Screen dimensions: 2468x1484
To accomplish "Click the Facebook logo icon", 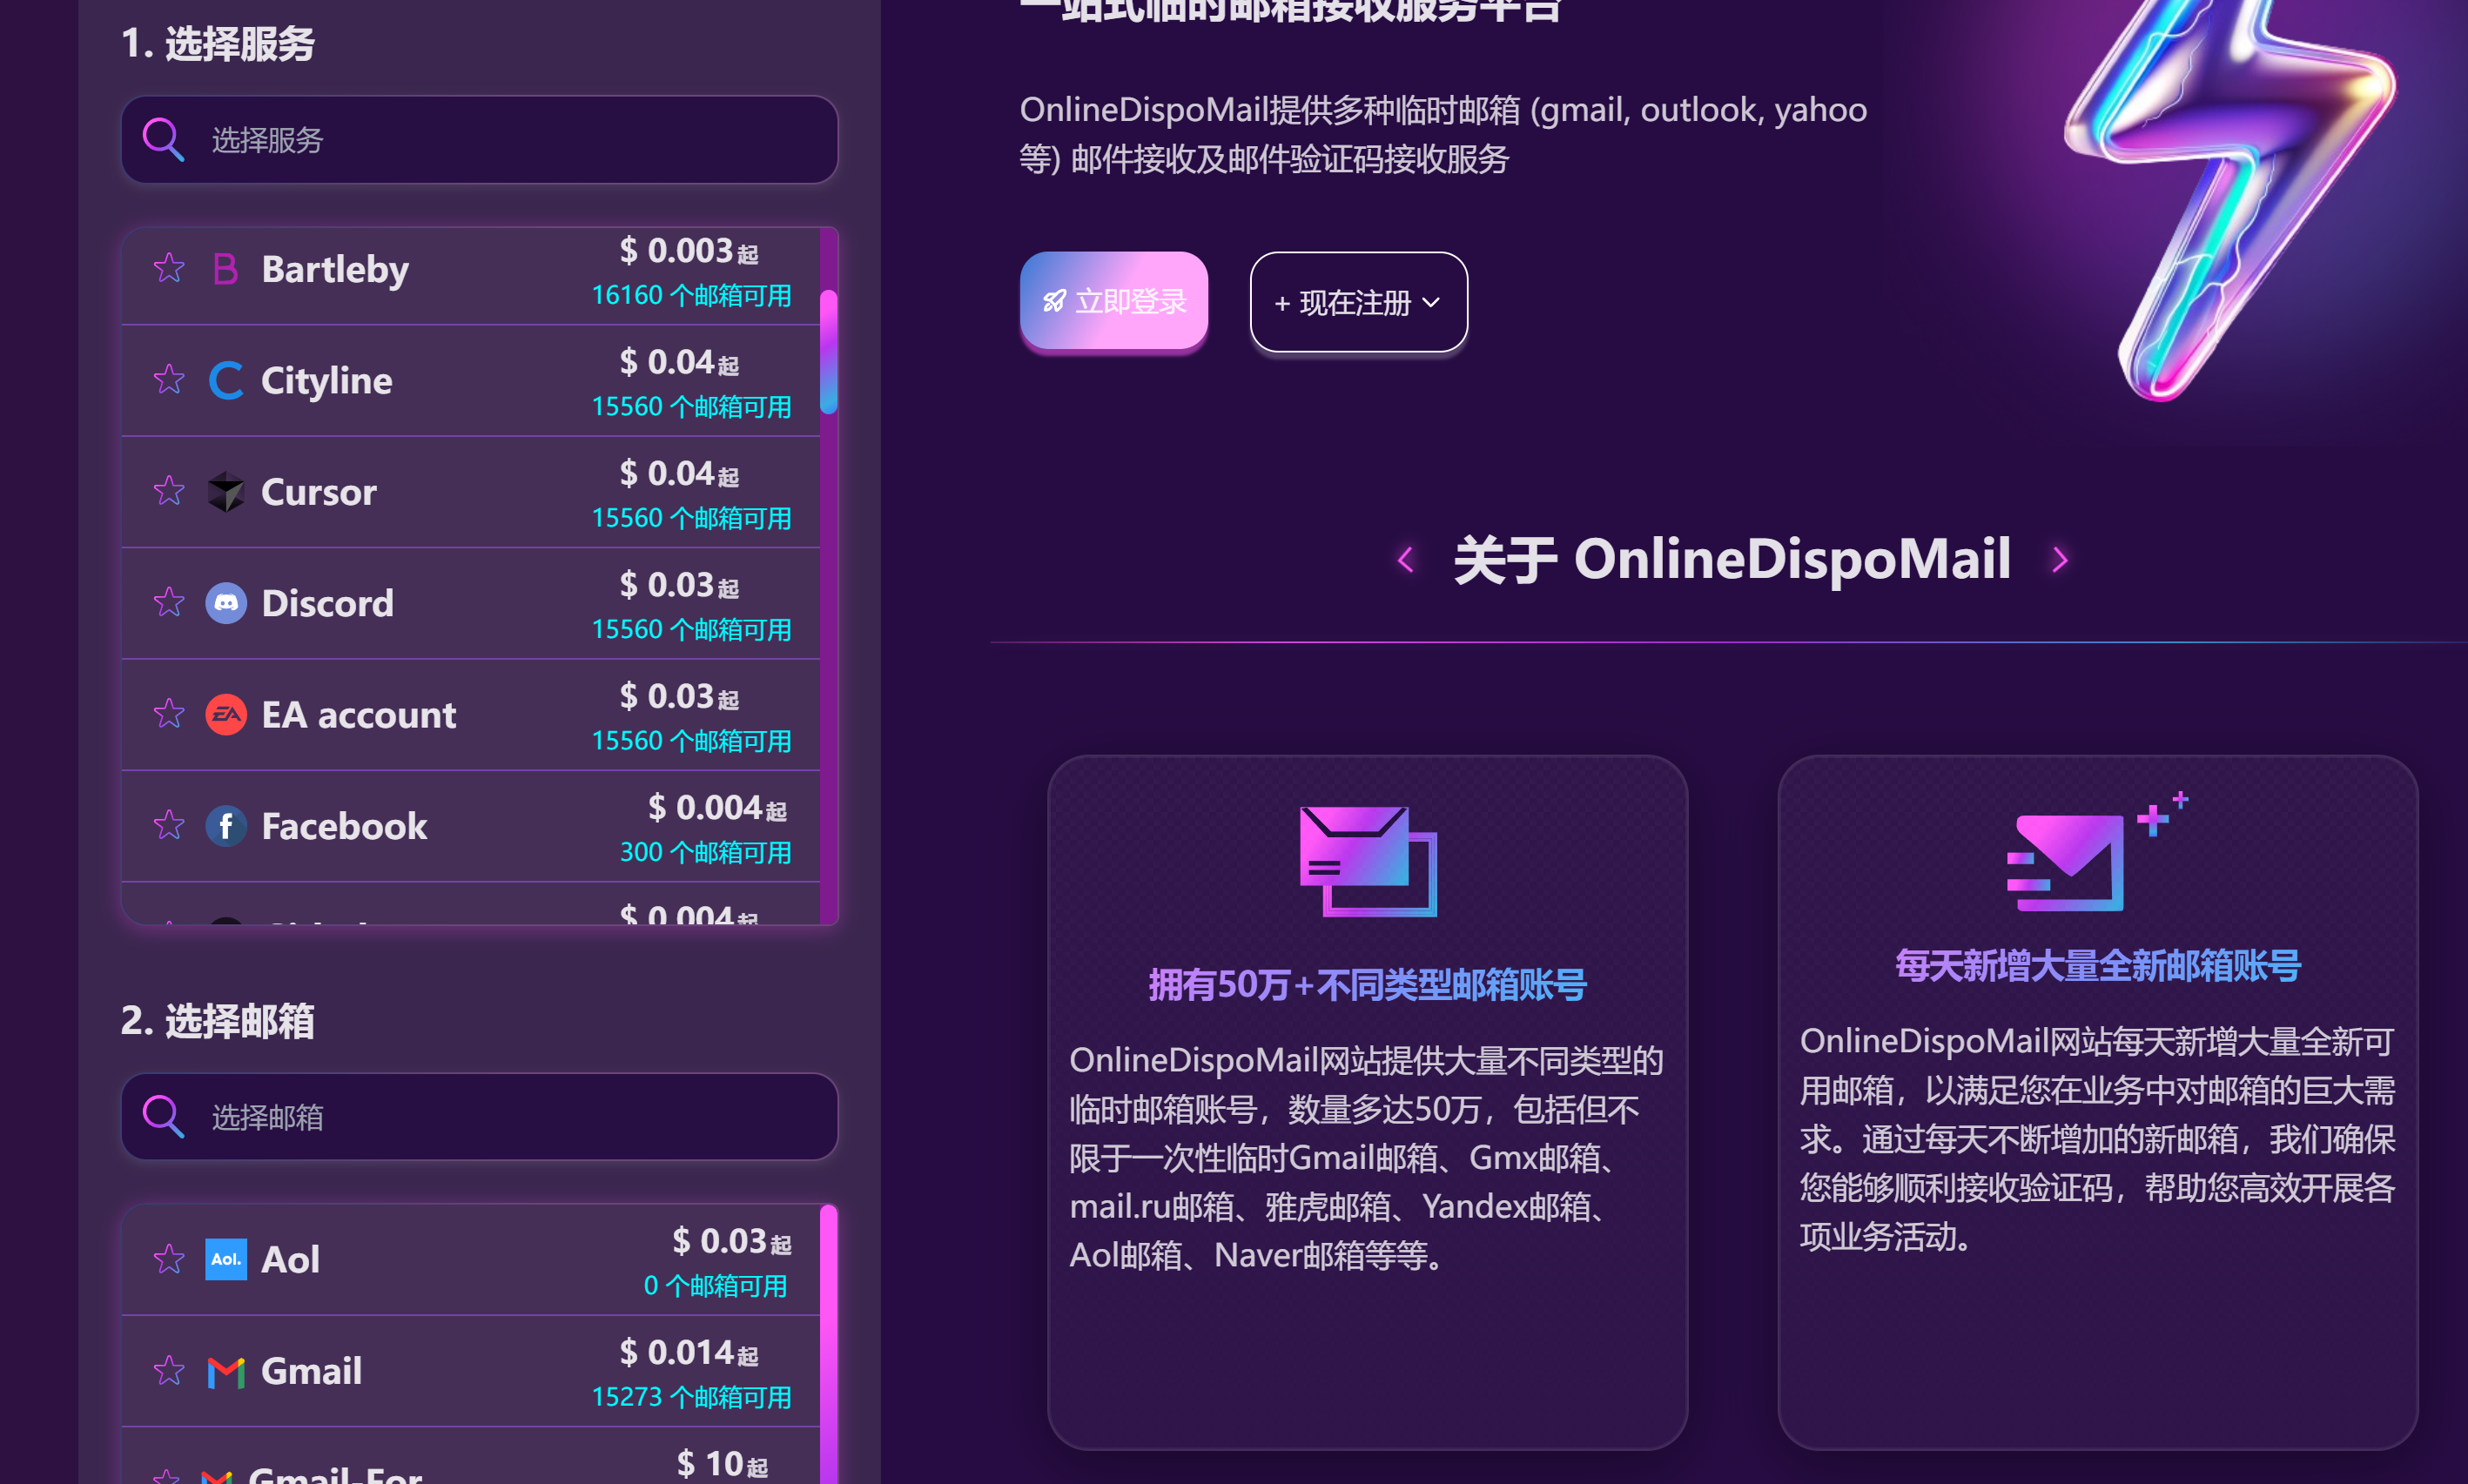I will pyautogui.click(x=226, y=826).
